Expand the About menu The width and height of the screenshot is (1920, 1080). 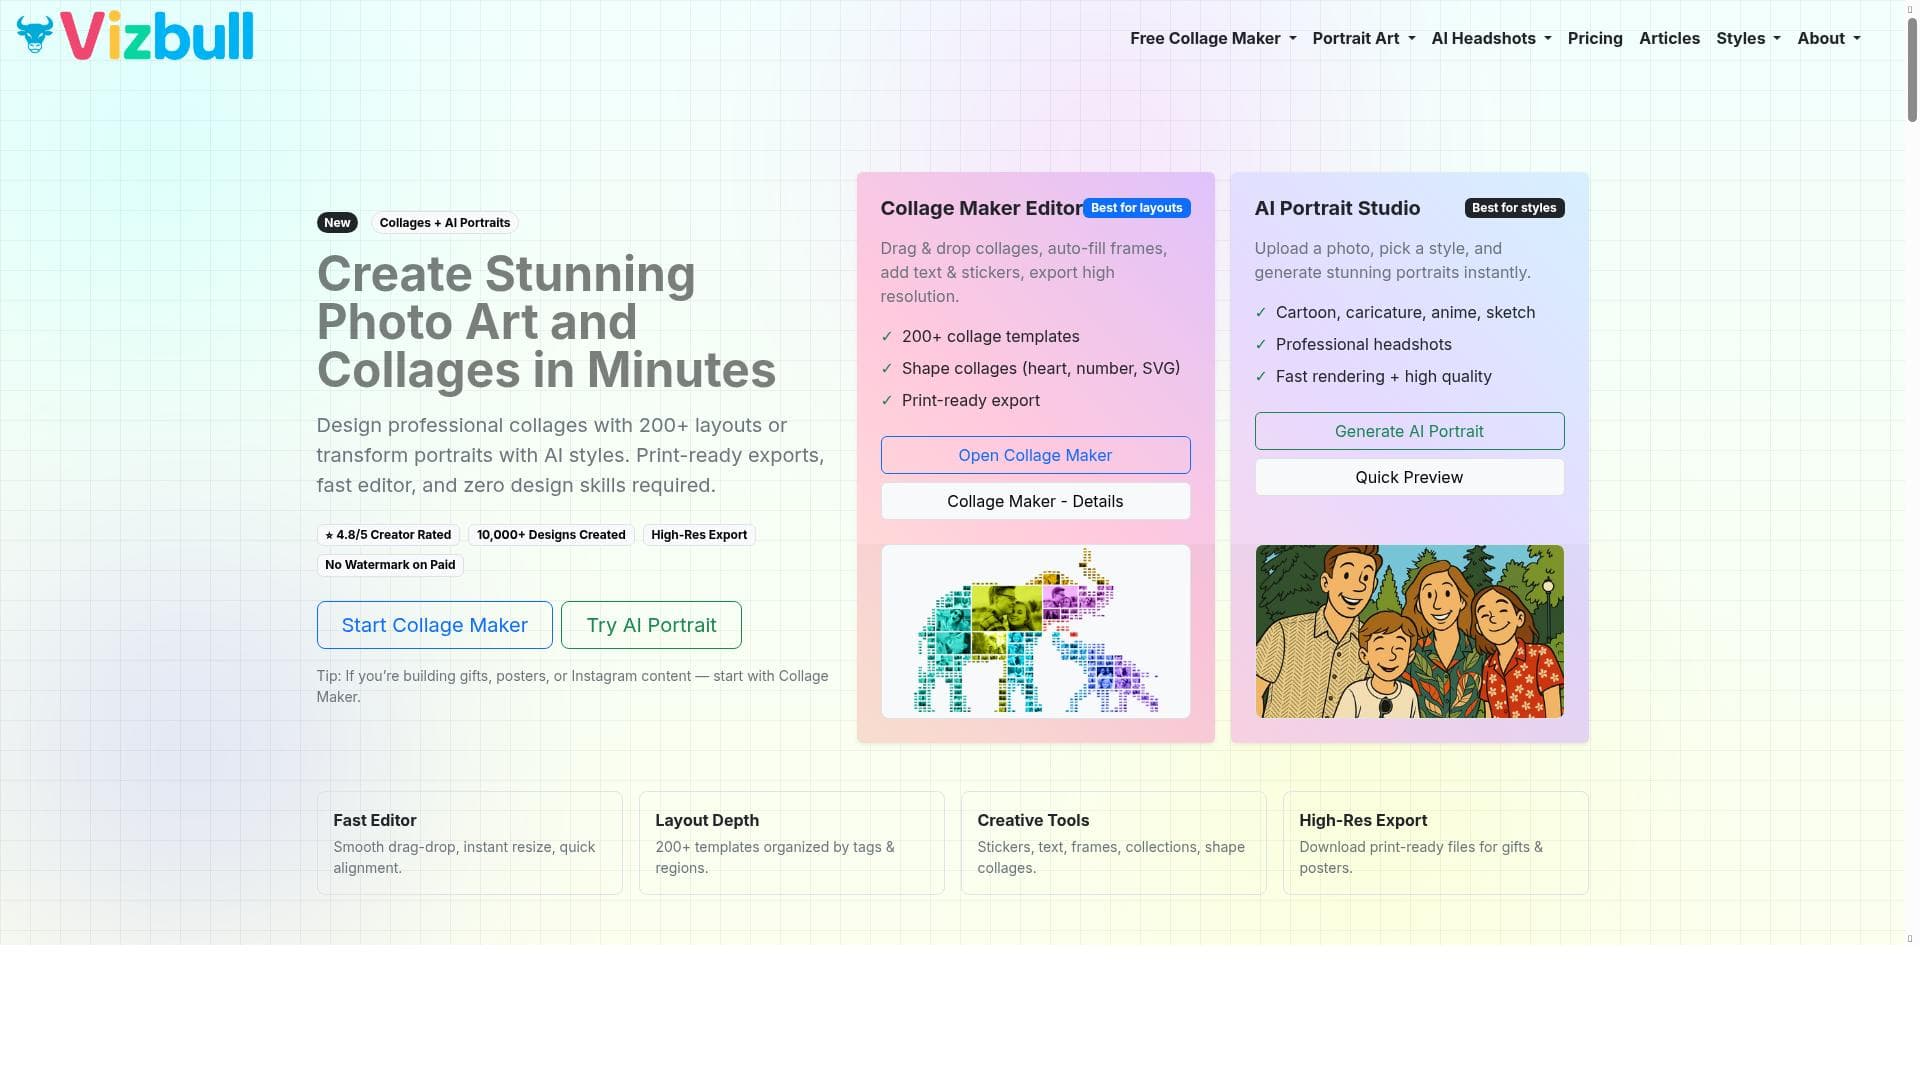(1828, 38)
